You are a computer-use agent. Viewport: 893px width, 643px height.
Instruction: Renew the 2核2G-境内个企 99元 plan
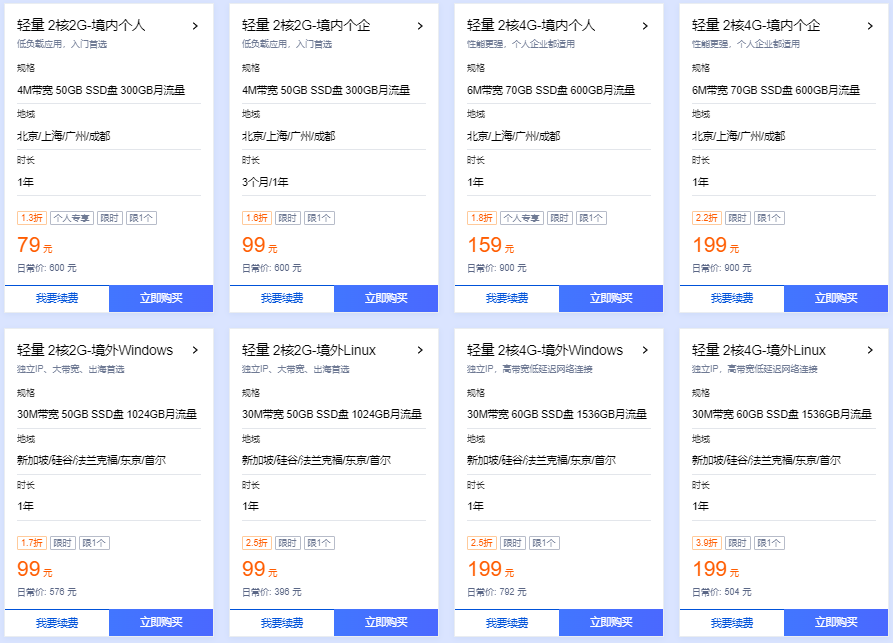(282, 298)
